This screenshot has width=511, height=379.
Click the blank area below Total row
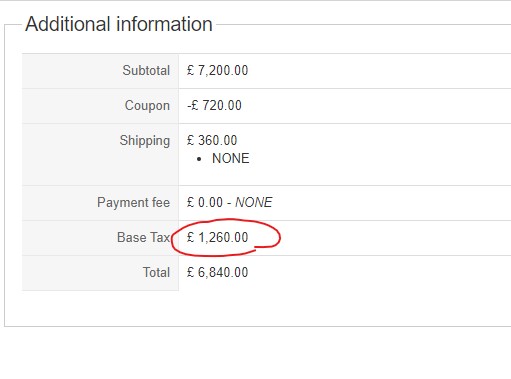[257, 308]
